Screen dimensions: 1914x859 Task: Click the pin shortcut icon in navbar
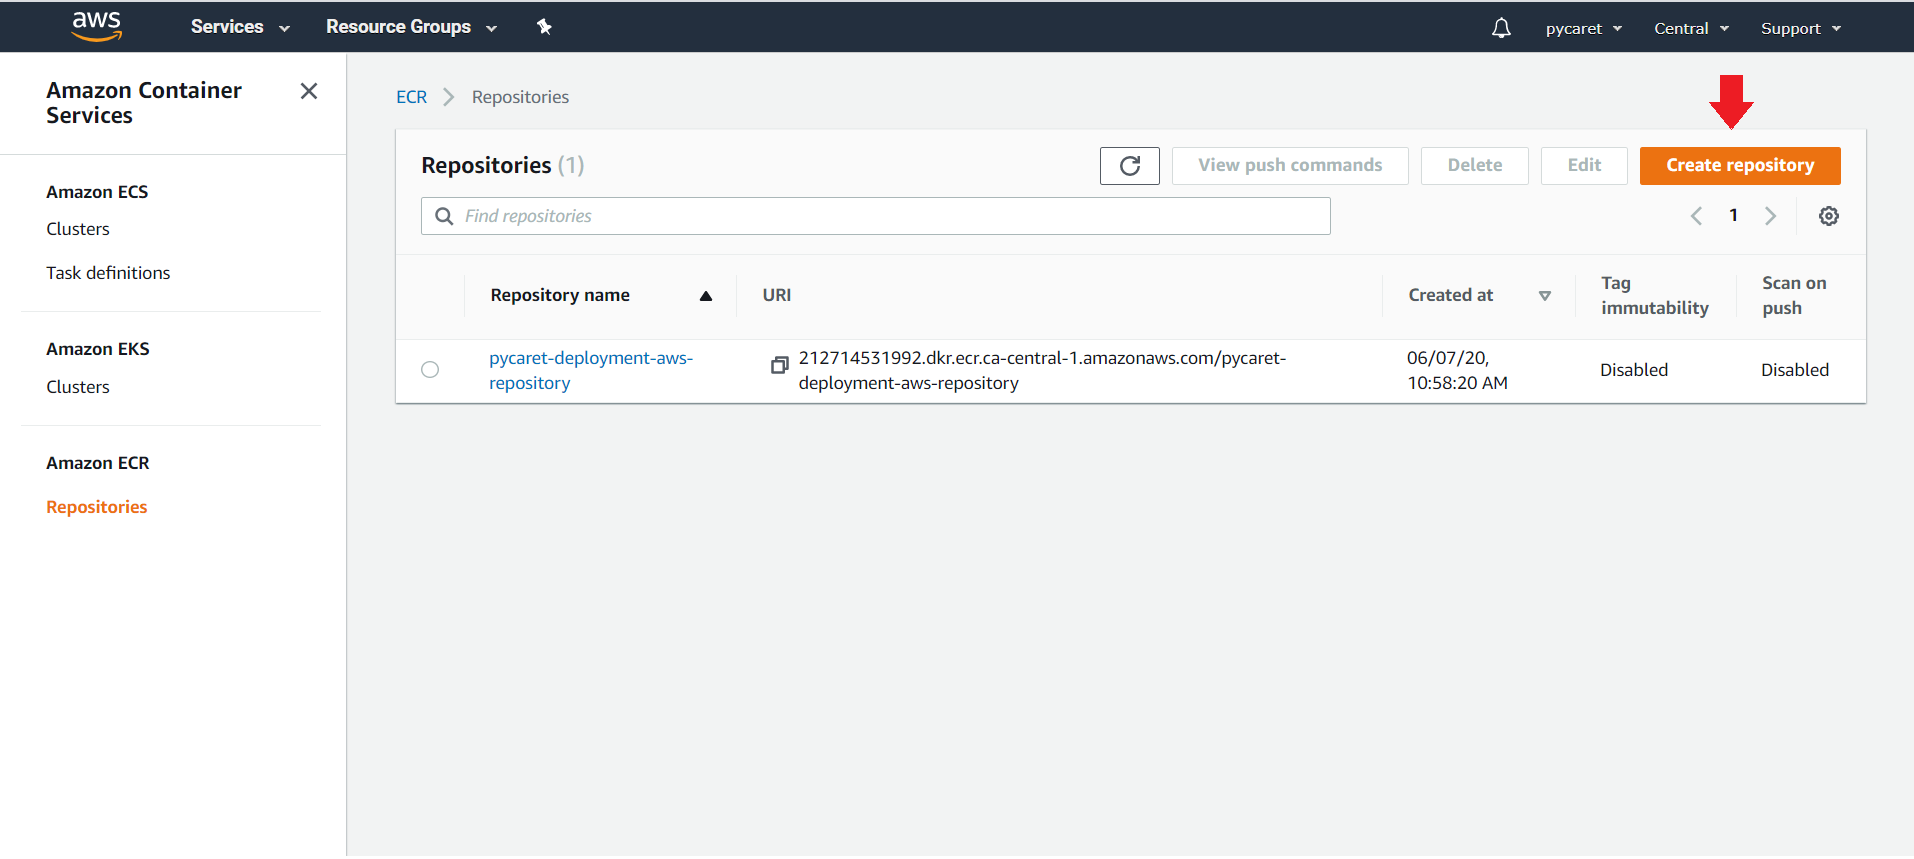pyautogui.click(x=544, y=27)
